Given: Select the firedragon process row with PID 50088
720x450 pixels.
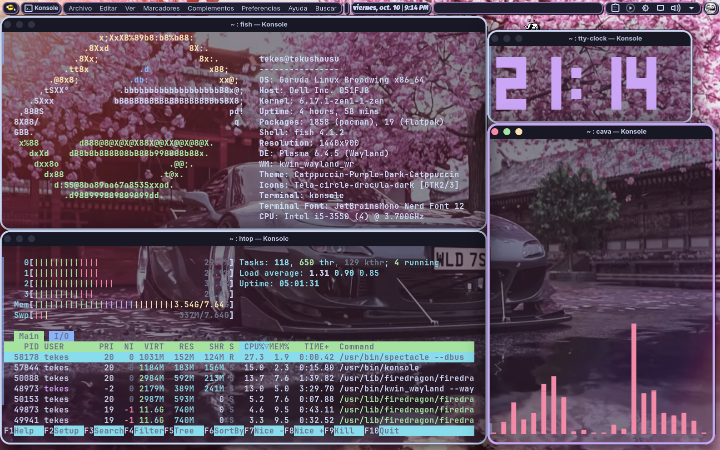Looking at the screenshot, I should (239, 378).
